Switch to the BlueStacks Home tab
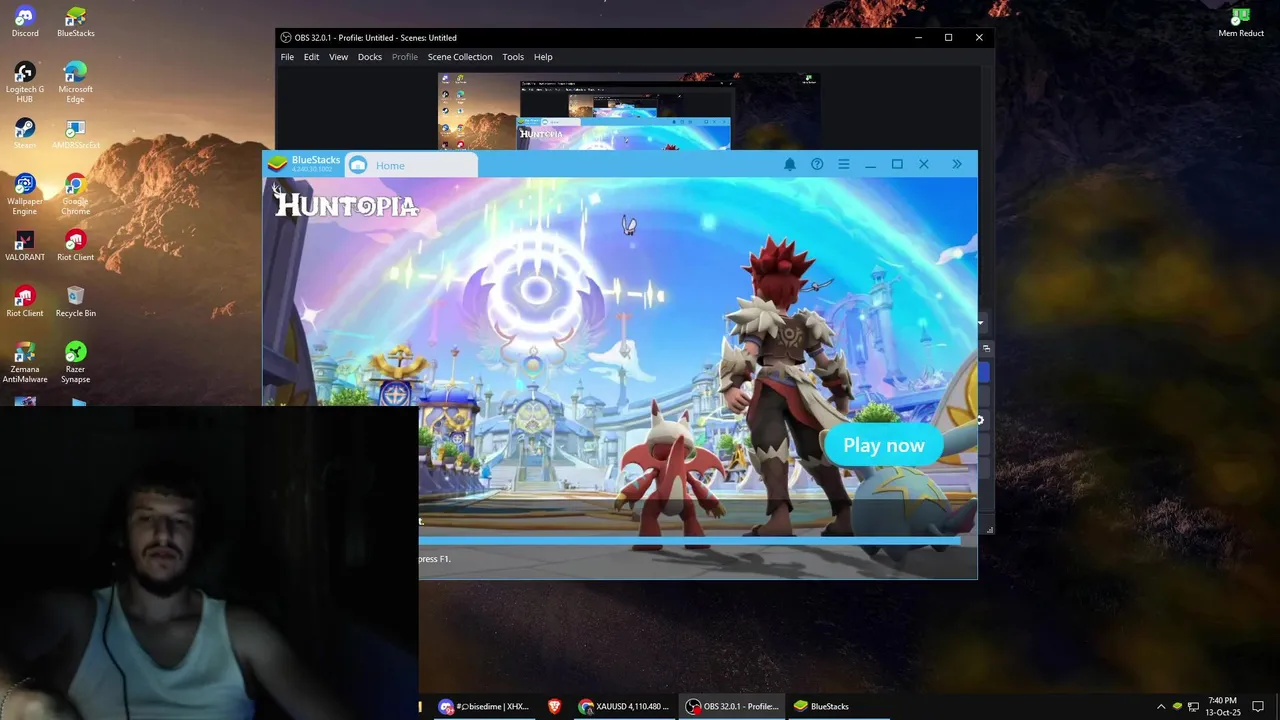The image size is (1280, 720). click(x=411, y=165)
